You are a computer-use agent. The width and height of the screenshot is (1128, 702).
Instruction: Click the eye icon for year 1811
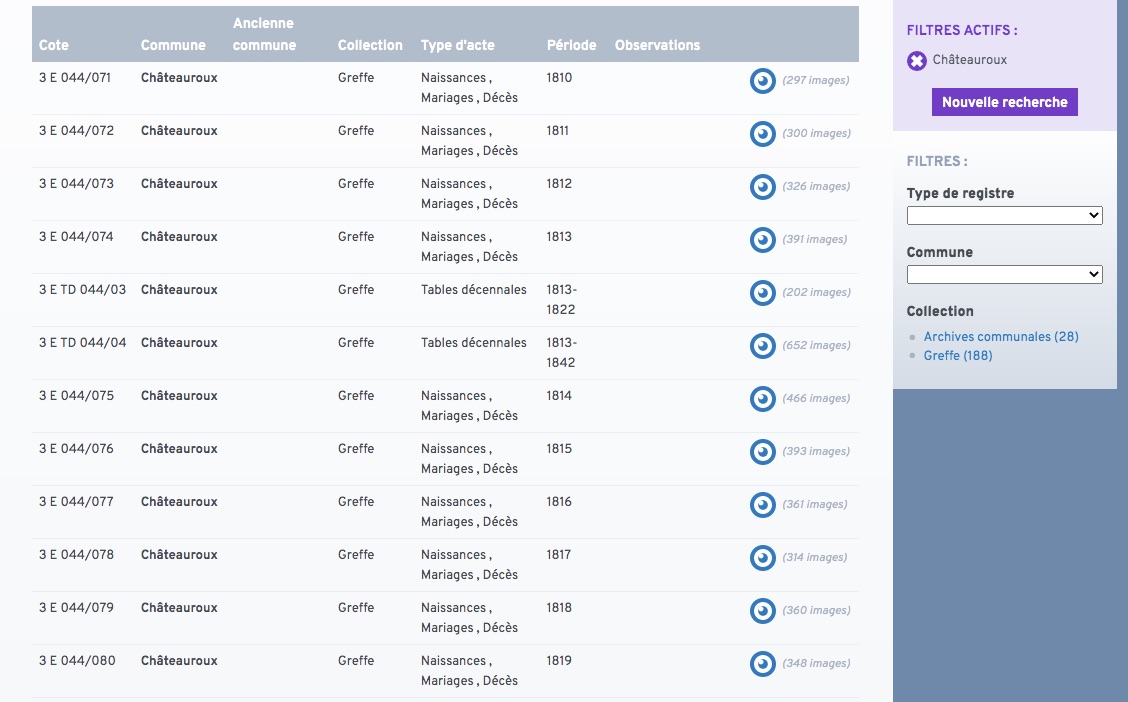pyautogui.click(x=762, y=134)
